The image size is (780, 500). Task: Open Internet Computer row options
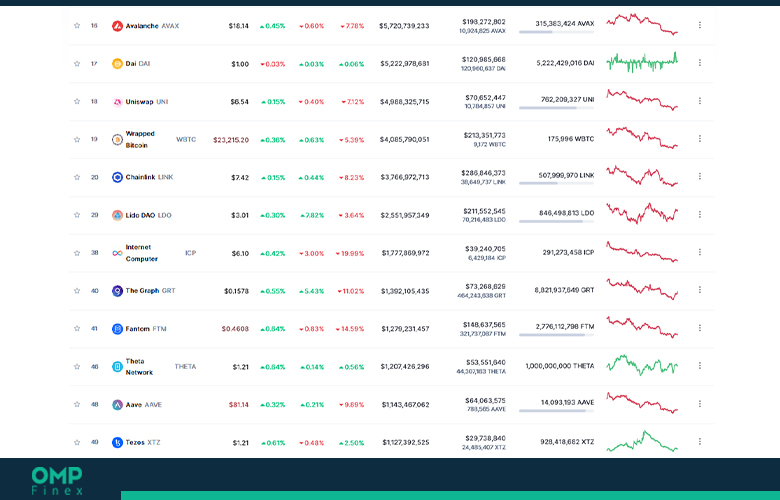click(699, 252)
